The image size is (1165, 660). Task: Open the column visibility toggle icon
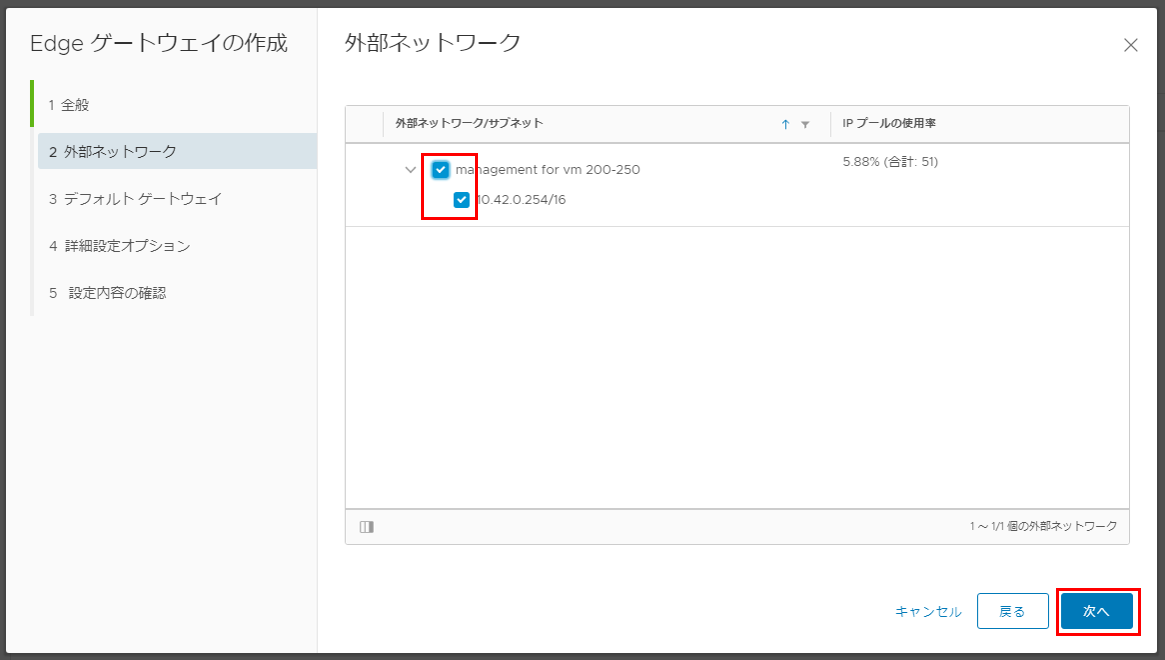[366, 527]
